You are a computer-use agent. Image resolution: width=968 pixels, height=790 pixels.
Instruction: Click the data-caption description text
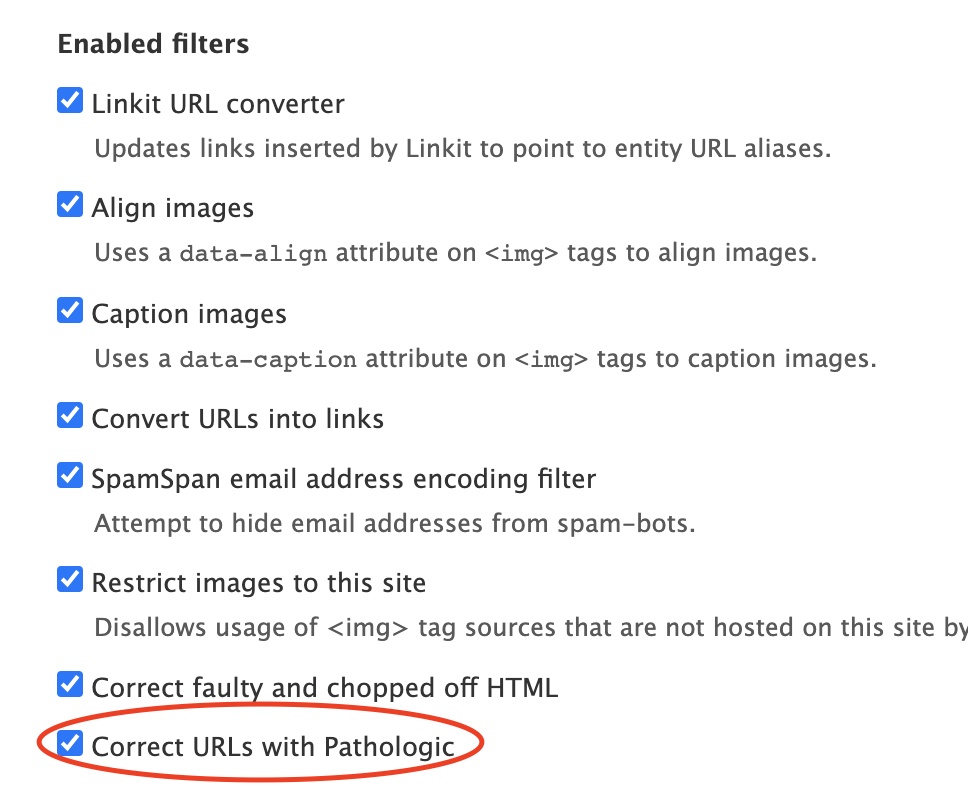tap(485, 358)
